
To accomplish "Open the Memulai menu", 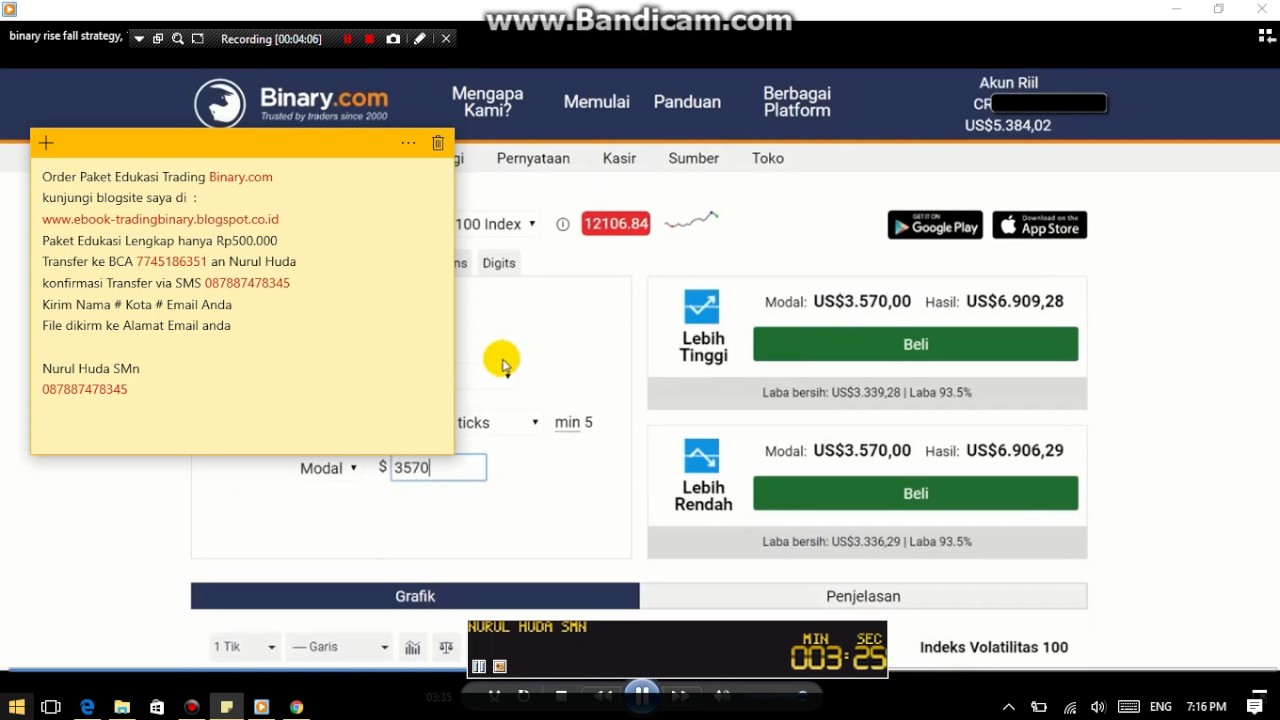I will click(596, 102).
